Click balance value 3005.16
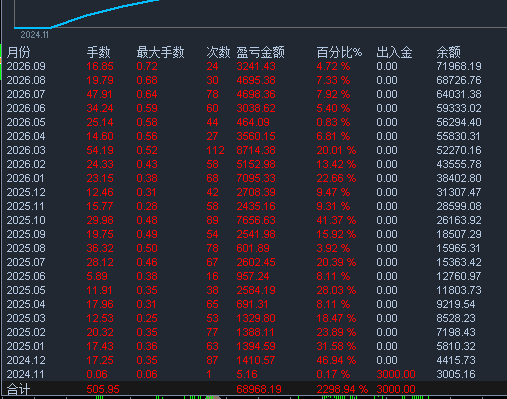 click(456, 374)
